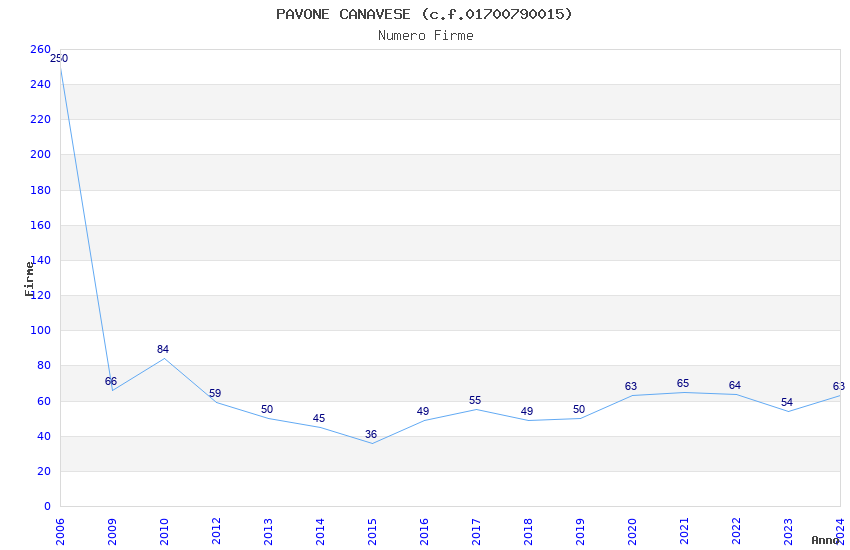Click the x-axis year 2022

click(x=736, y=532)
